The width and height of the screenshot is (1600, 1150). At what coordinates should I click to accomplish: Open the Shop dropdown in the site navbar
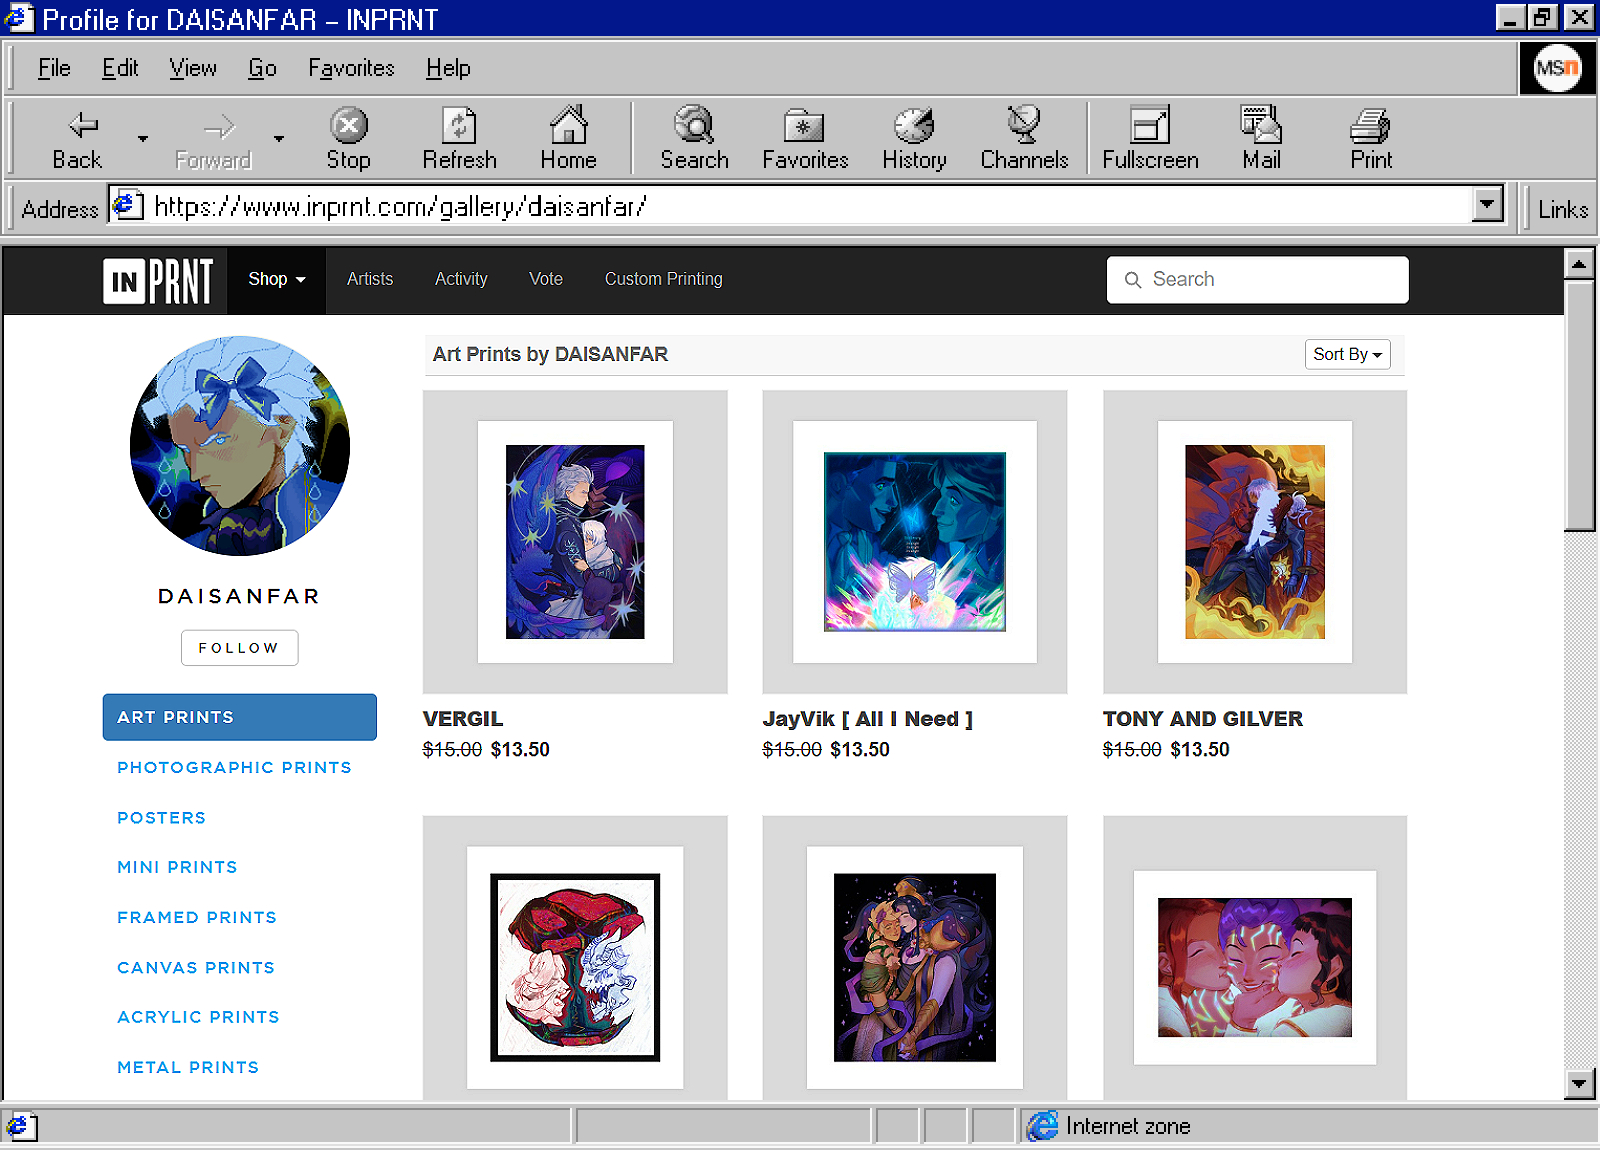tap(276, 279)
